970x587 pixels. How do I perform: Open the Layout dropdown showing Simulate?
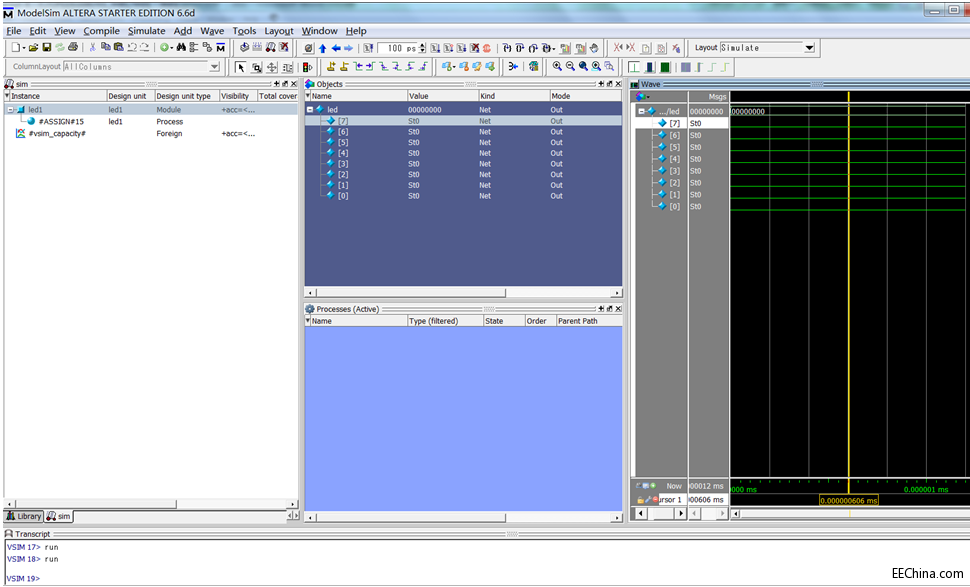(x=809, y=48)
